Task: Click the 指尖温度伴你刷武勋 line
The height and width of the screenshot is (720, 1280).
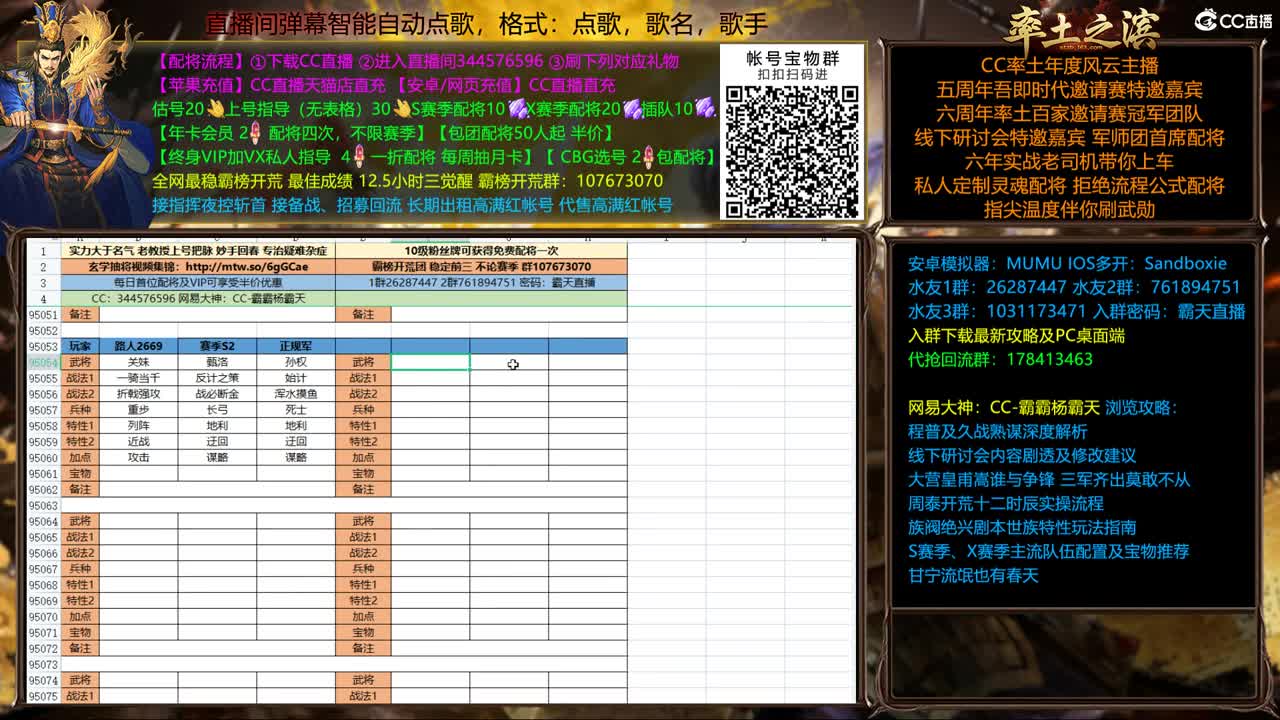Action: (x=1069, y=209)
